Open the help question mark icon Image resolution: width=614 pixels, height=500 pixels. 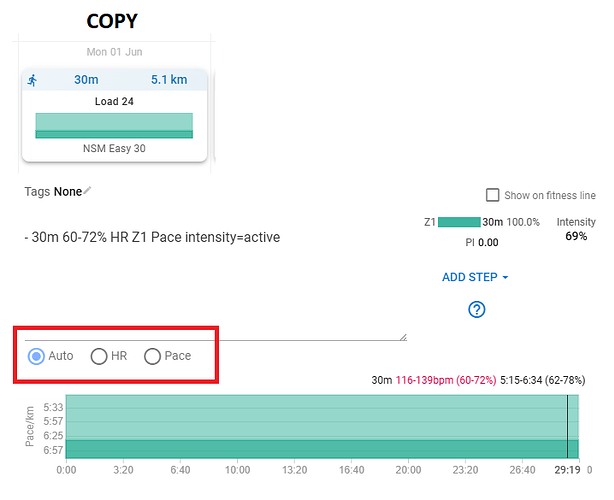point(476,309)
